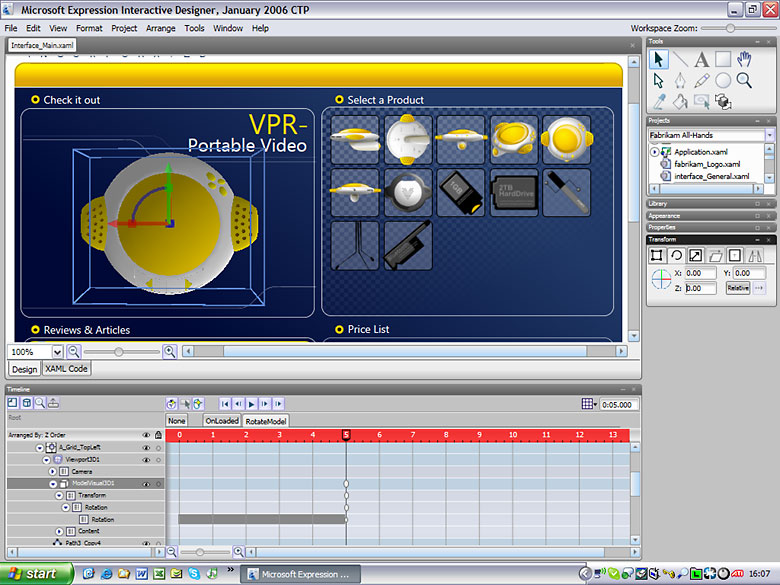Choose the Eyedropper tool
The height and width of the screenshot is (585, 780).
(x=659, y=101)
